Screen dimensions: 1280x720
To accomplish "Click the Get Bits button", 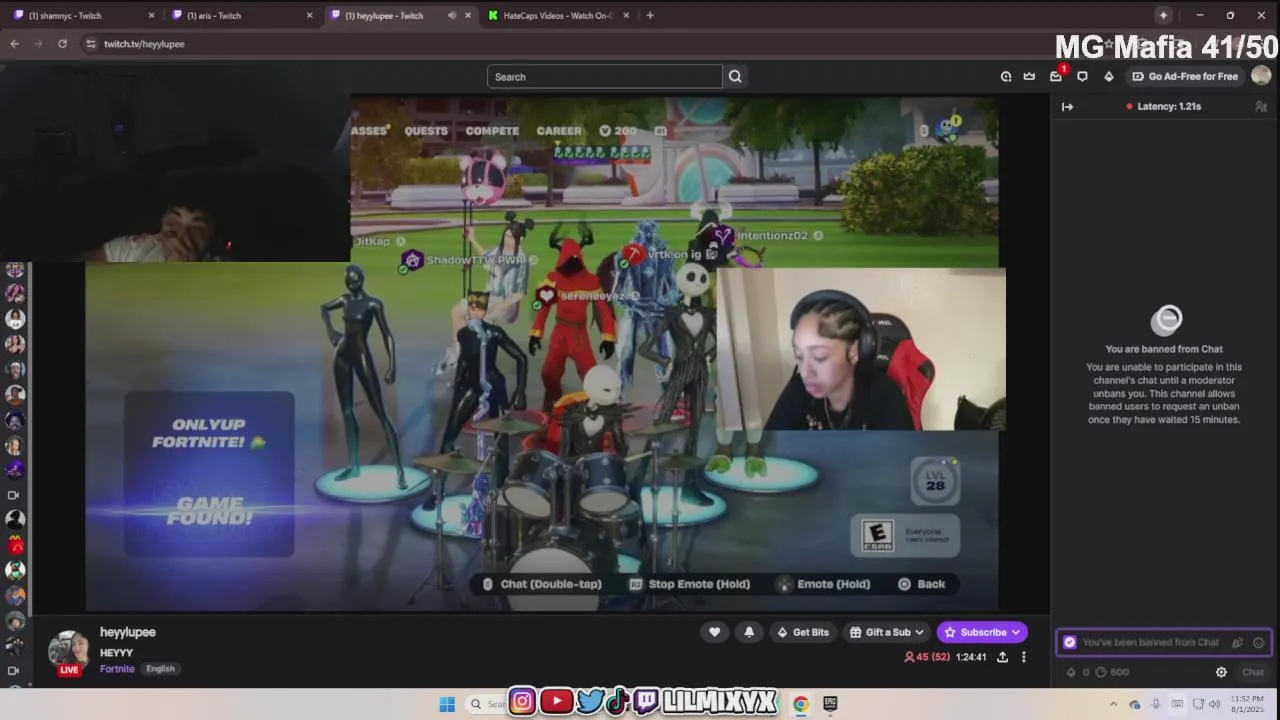I will [x=802, y=632].
